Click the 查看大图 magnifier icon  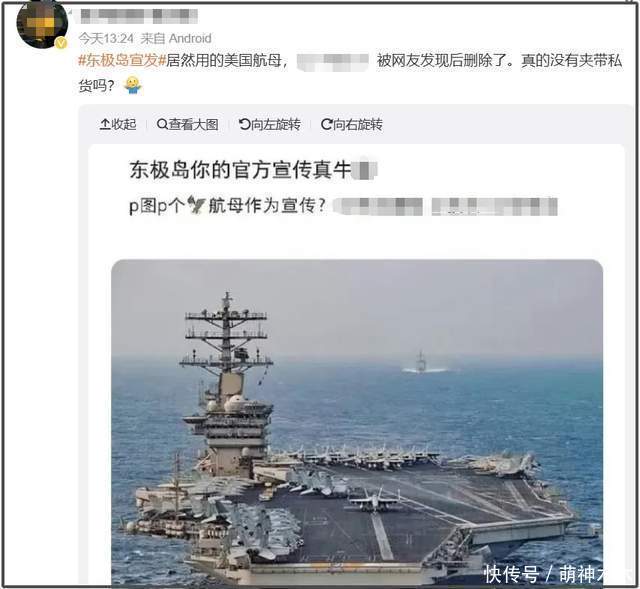click(x=162, y=124)
